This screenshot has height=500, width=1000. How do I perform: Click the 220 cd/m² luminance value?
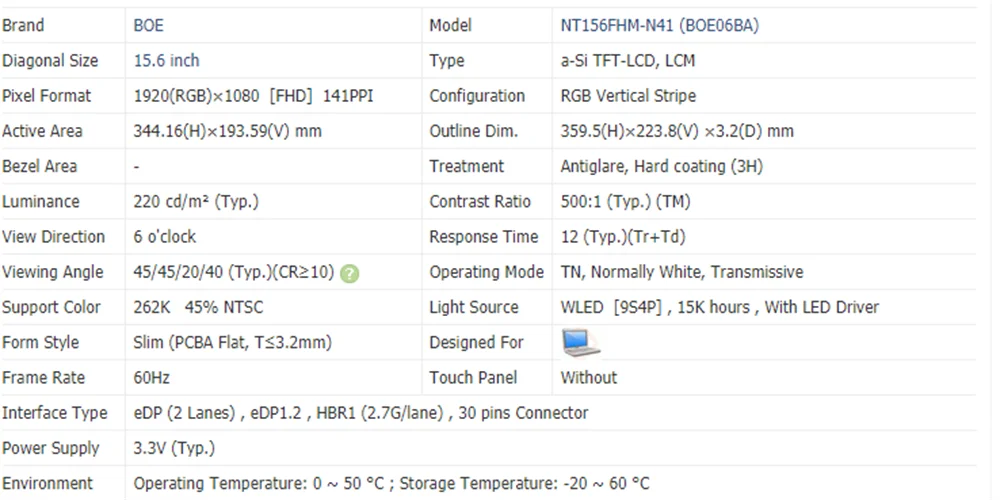click(x=196, y=202)
